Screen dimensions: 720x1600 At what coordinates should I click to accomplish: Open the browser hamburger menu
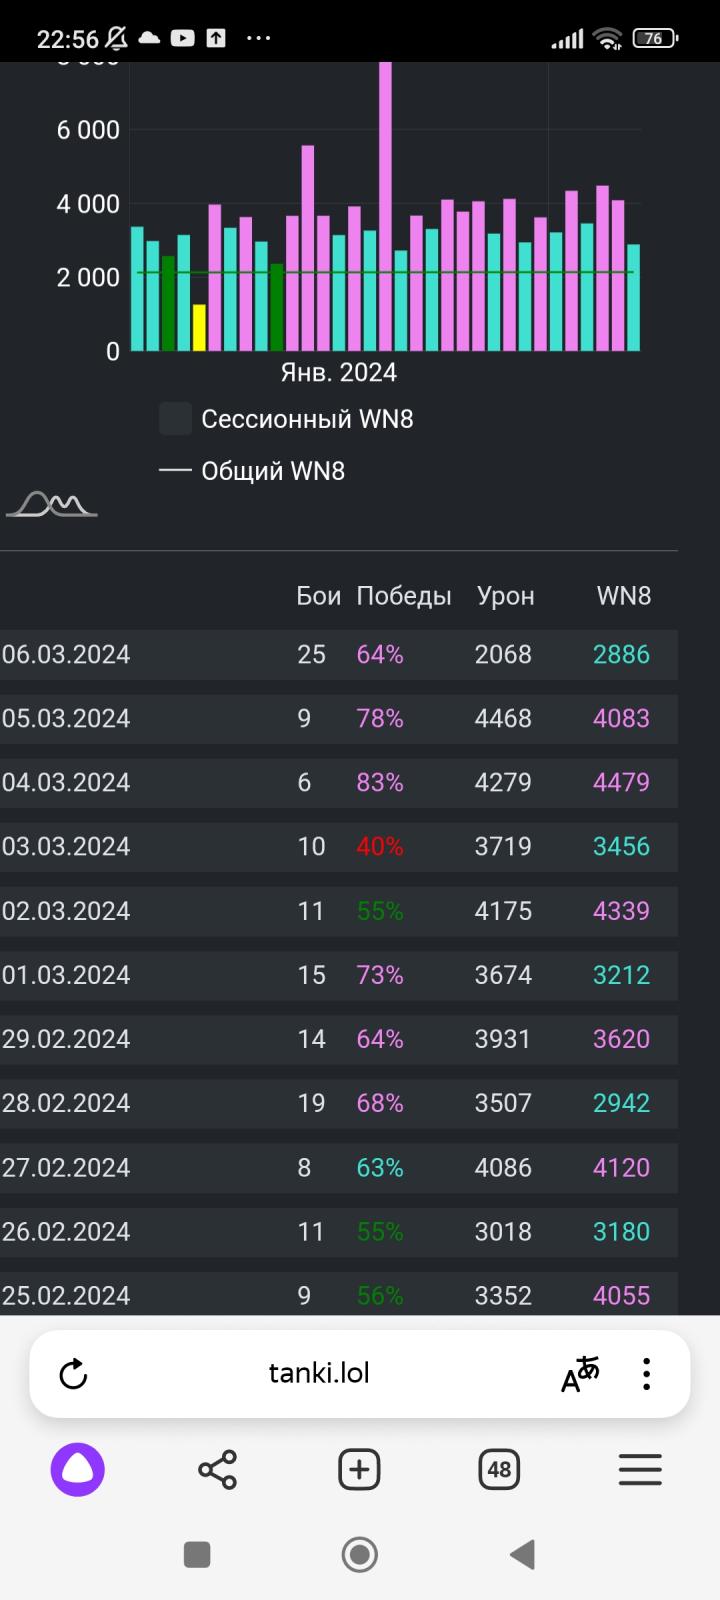point(640,1470)
